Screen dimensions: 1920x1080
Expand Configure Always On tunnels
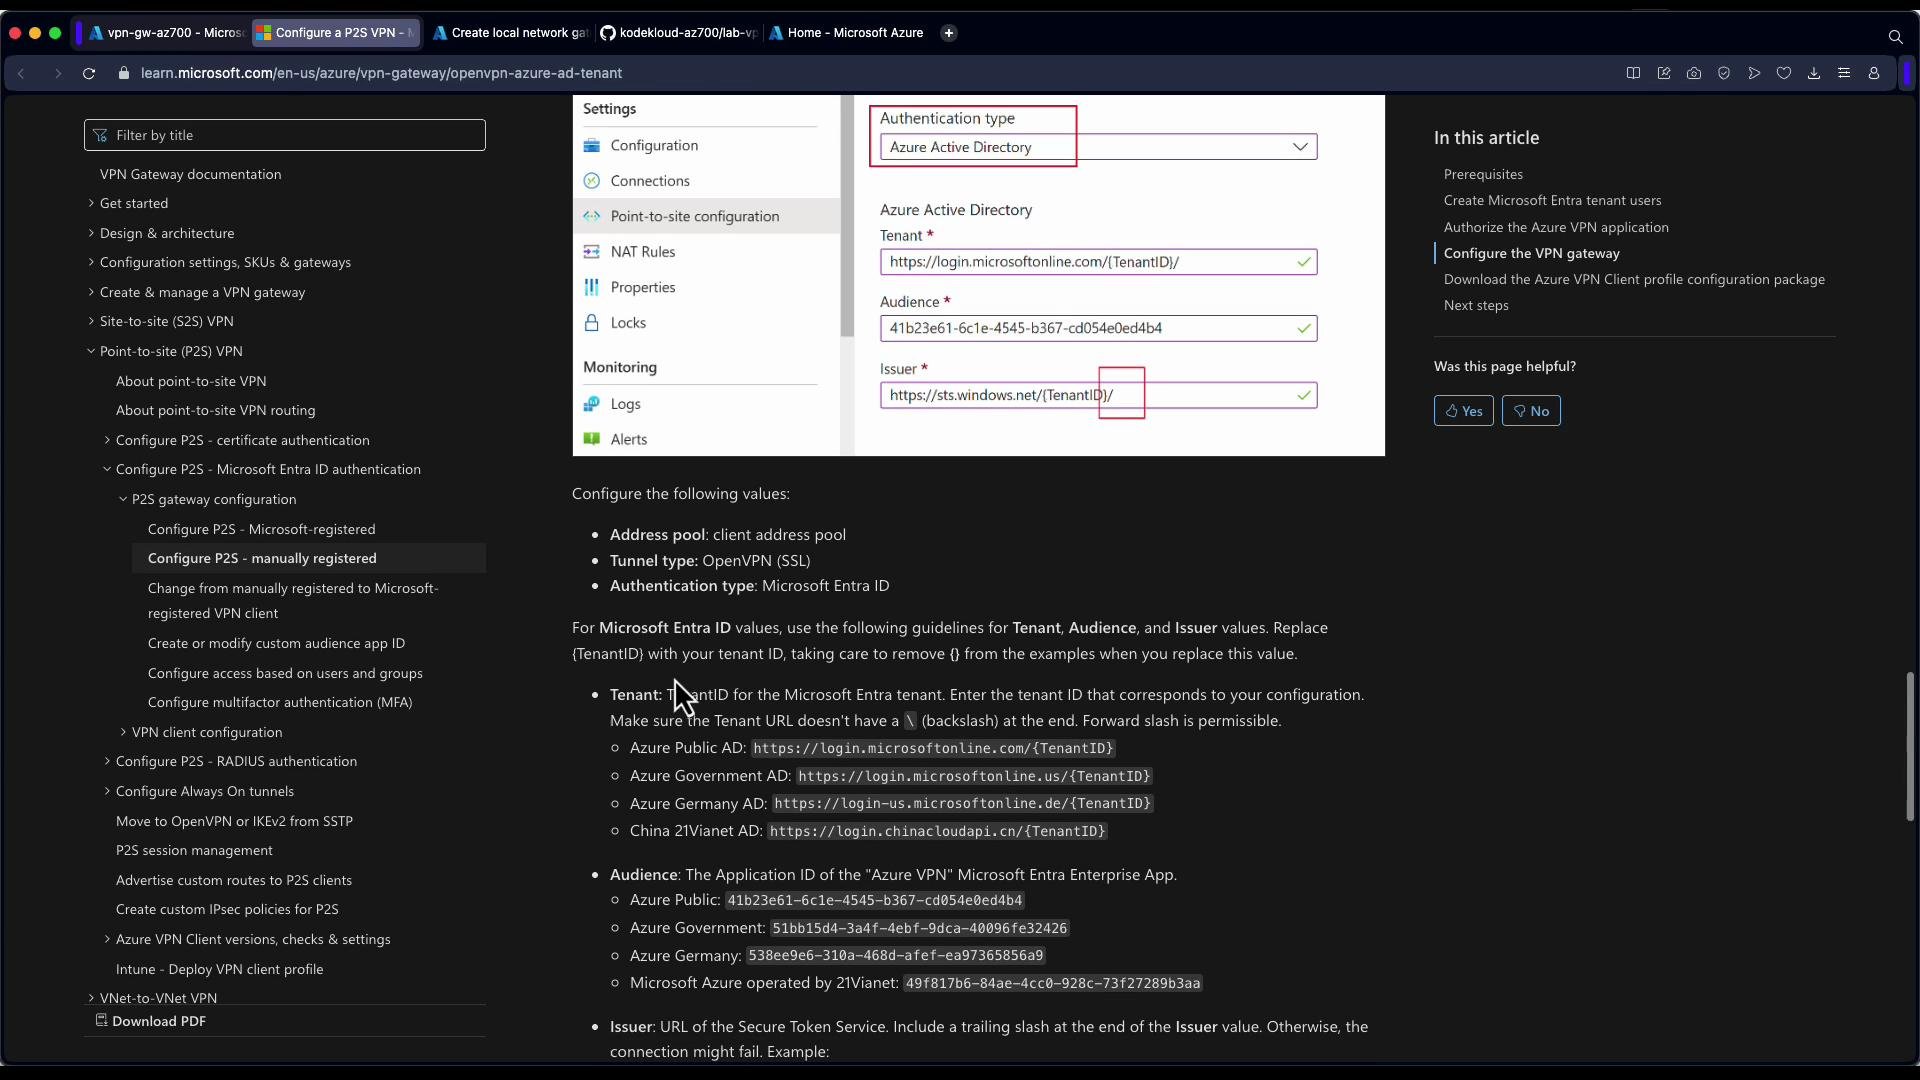(107, 791)
